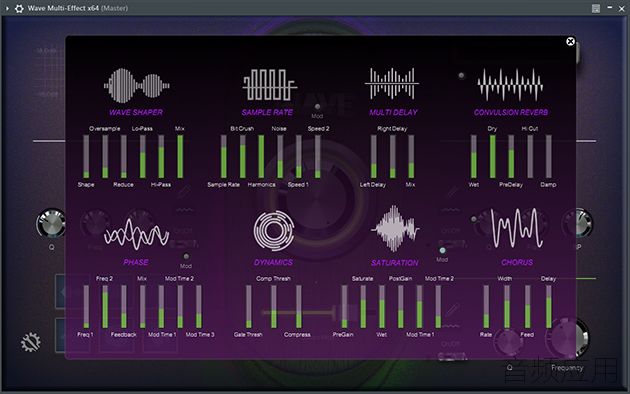Click the preset icon in the title bar
The image size is (630, 394).
pos(596,8)
